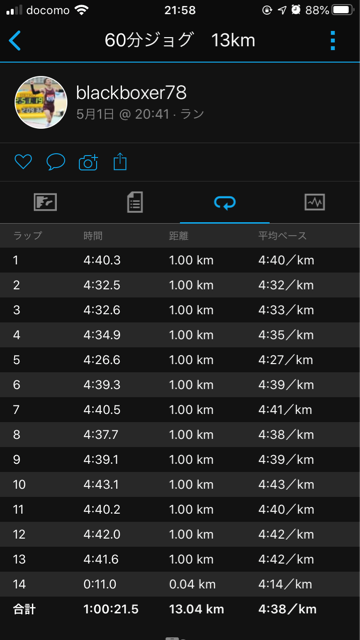
Task: Select lap 10 row with 4:43.1
Action: pos(180,484)
